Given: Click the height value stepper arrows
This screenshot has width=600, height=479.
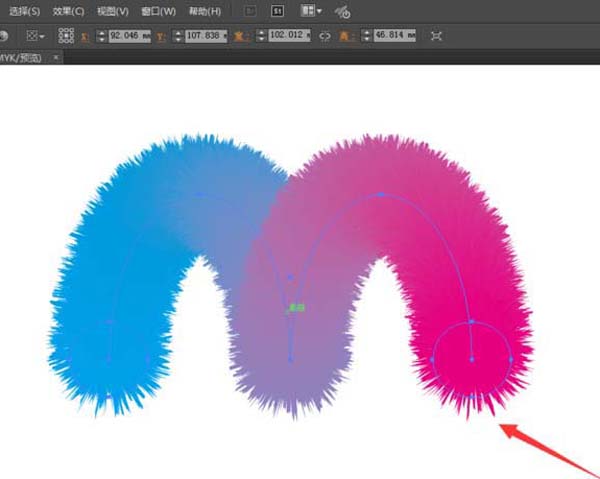Looking at the screenshot, I should tap(367, 36).
